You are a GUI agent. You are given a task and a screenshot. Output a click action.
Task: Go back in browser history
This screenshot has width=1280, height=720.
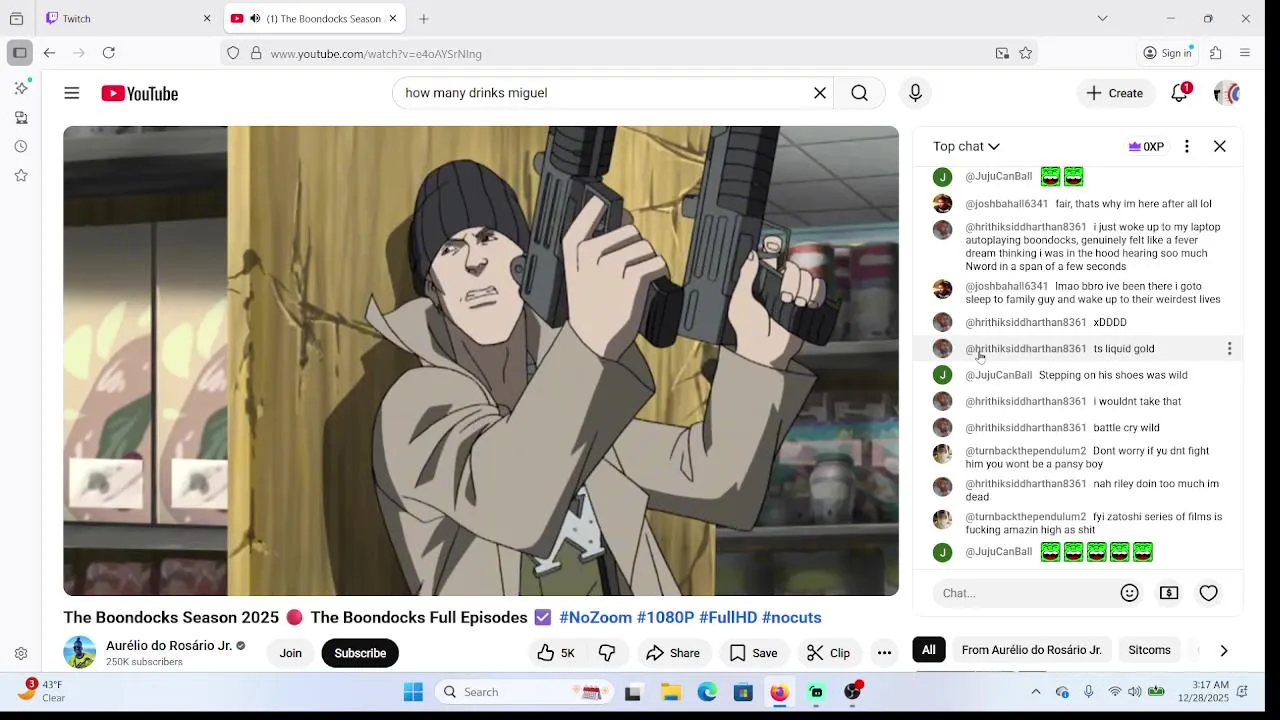49,53
